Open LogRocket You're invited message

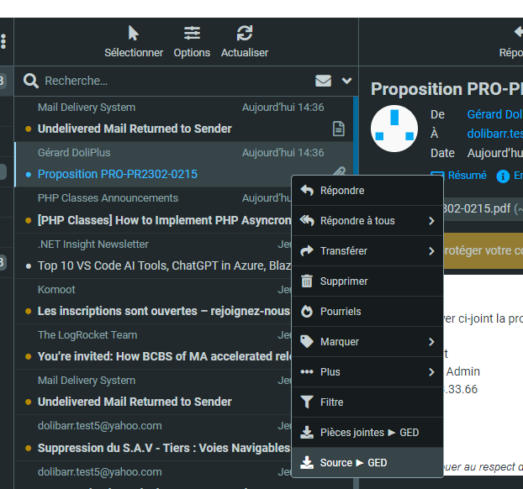(153, 346)
